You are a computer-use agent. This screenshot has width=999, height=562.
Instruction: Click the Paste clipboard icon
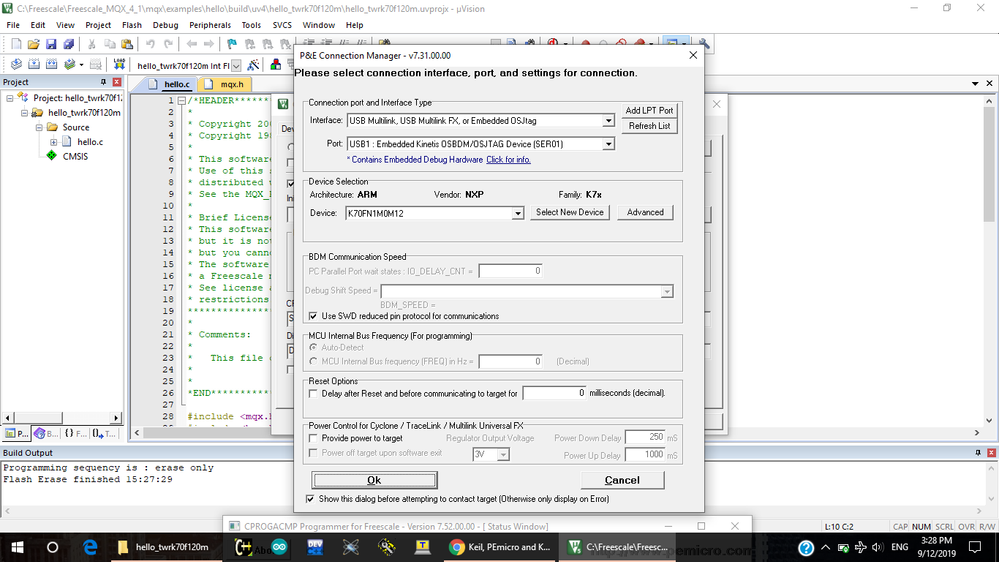(127, 44)
